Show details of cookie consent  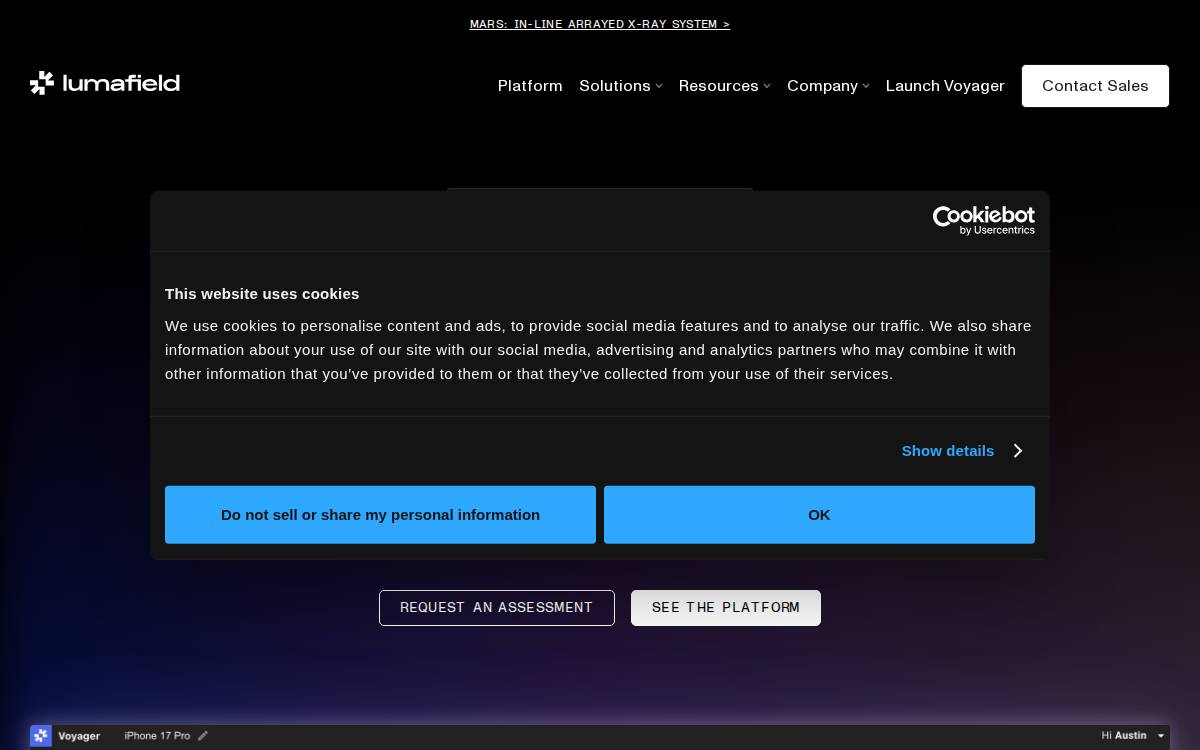[x=961, y=451]
